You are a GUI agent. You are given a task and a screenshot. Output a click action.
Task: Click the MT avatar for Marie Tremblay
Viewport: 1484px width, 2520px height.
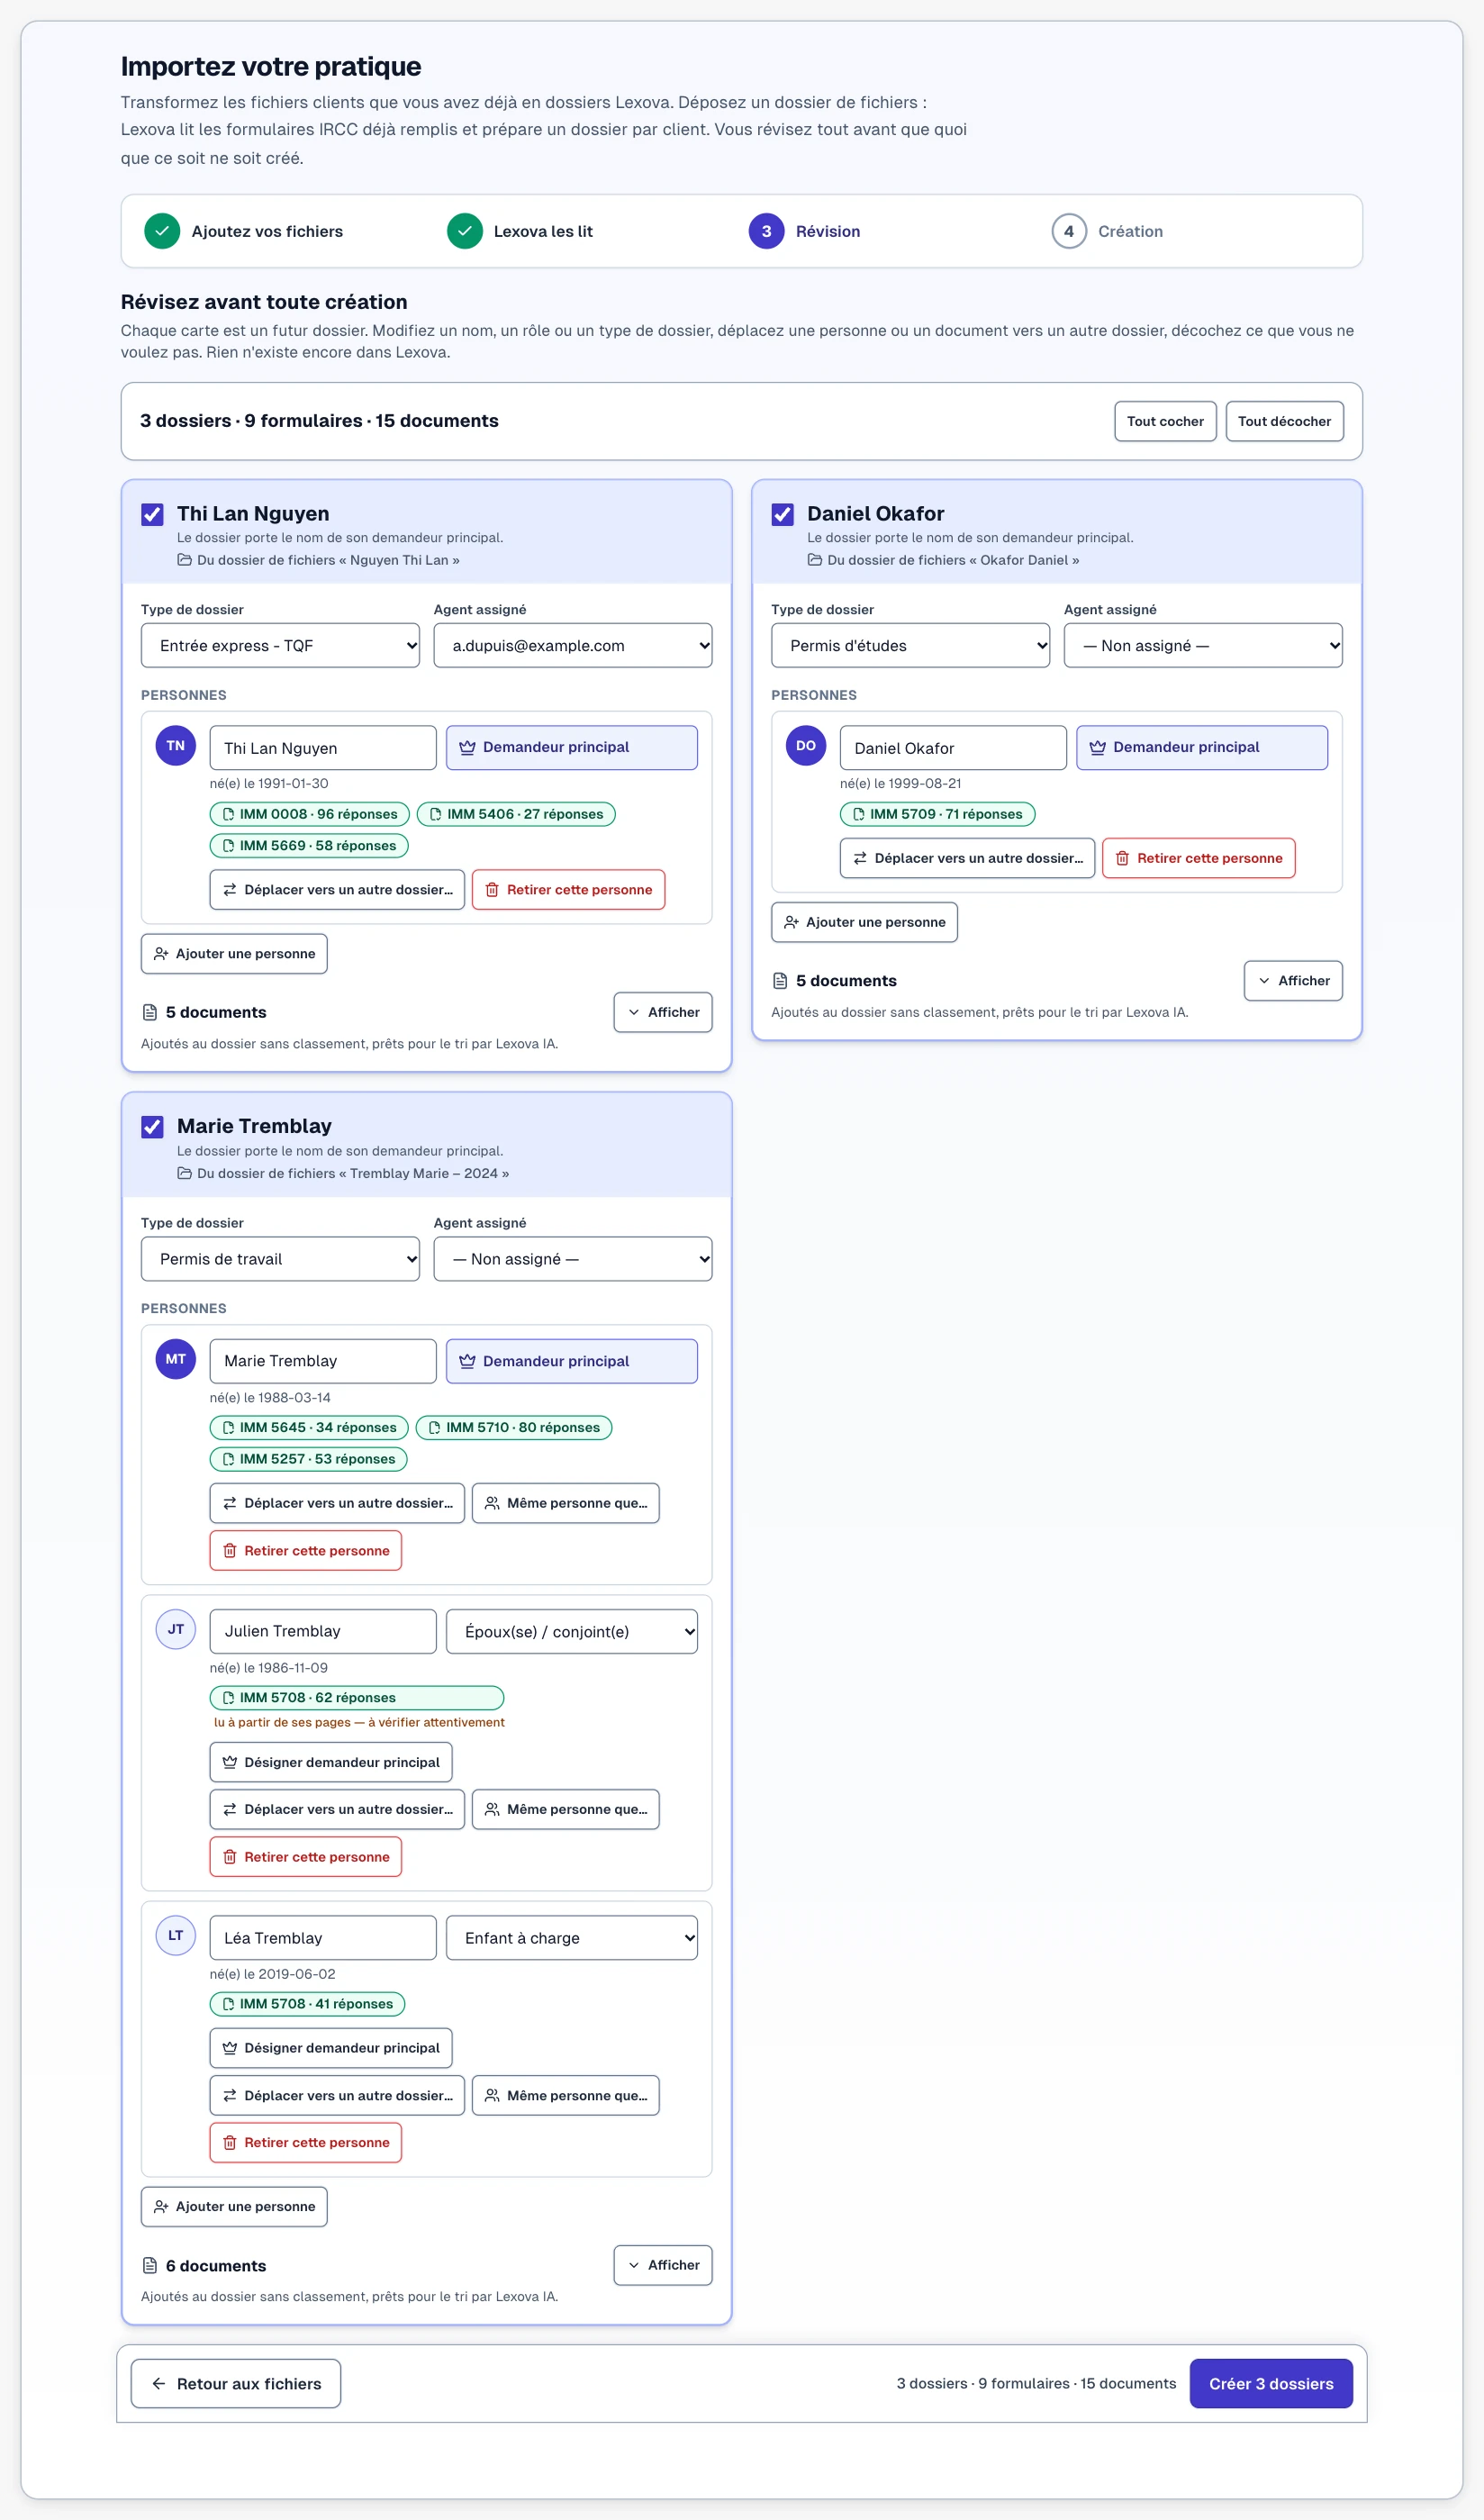pos(175,1359)
